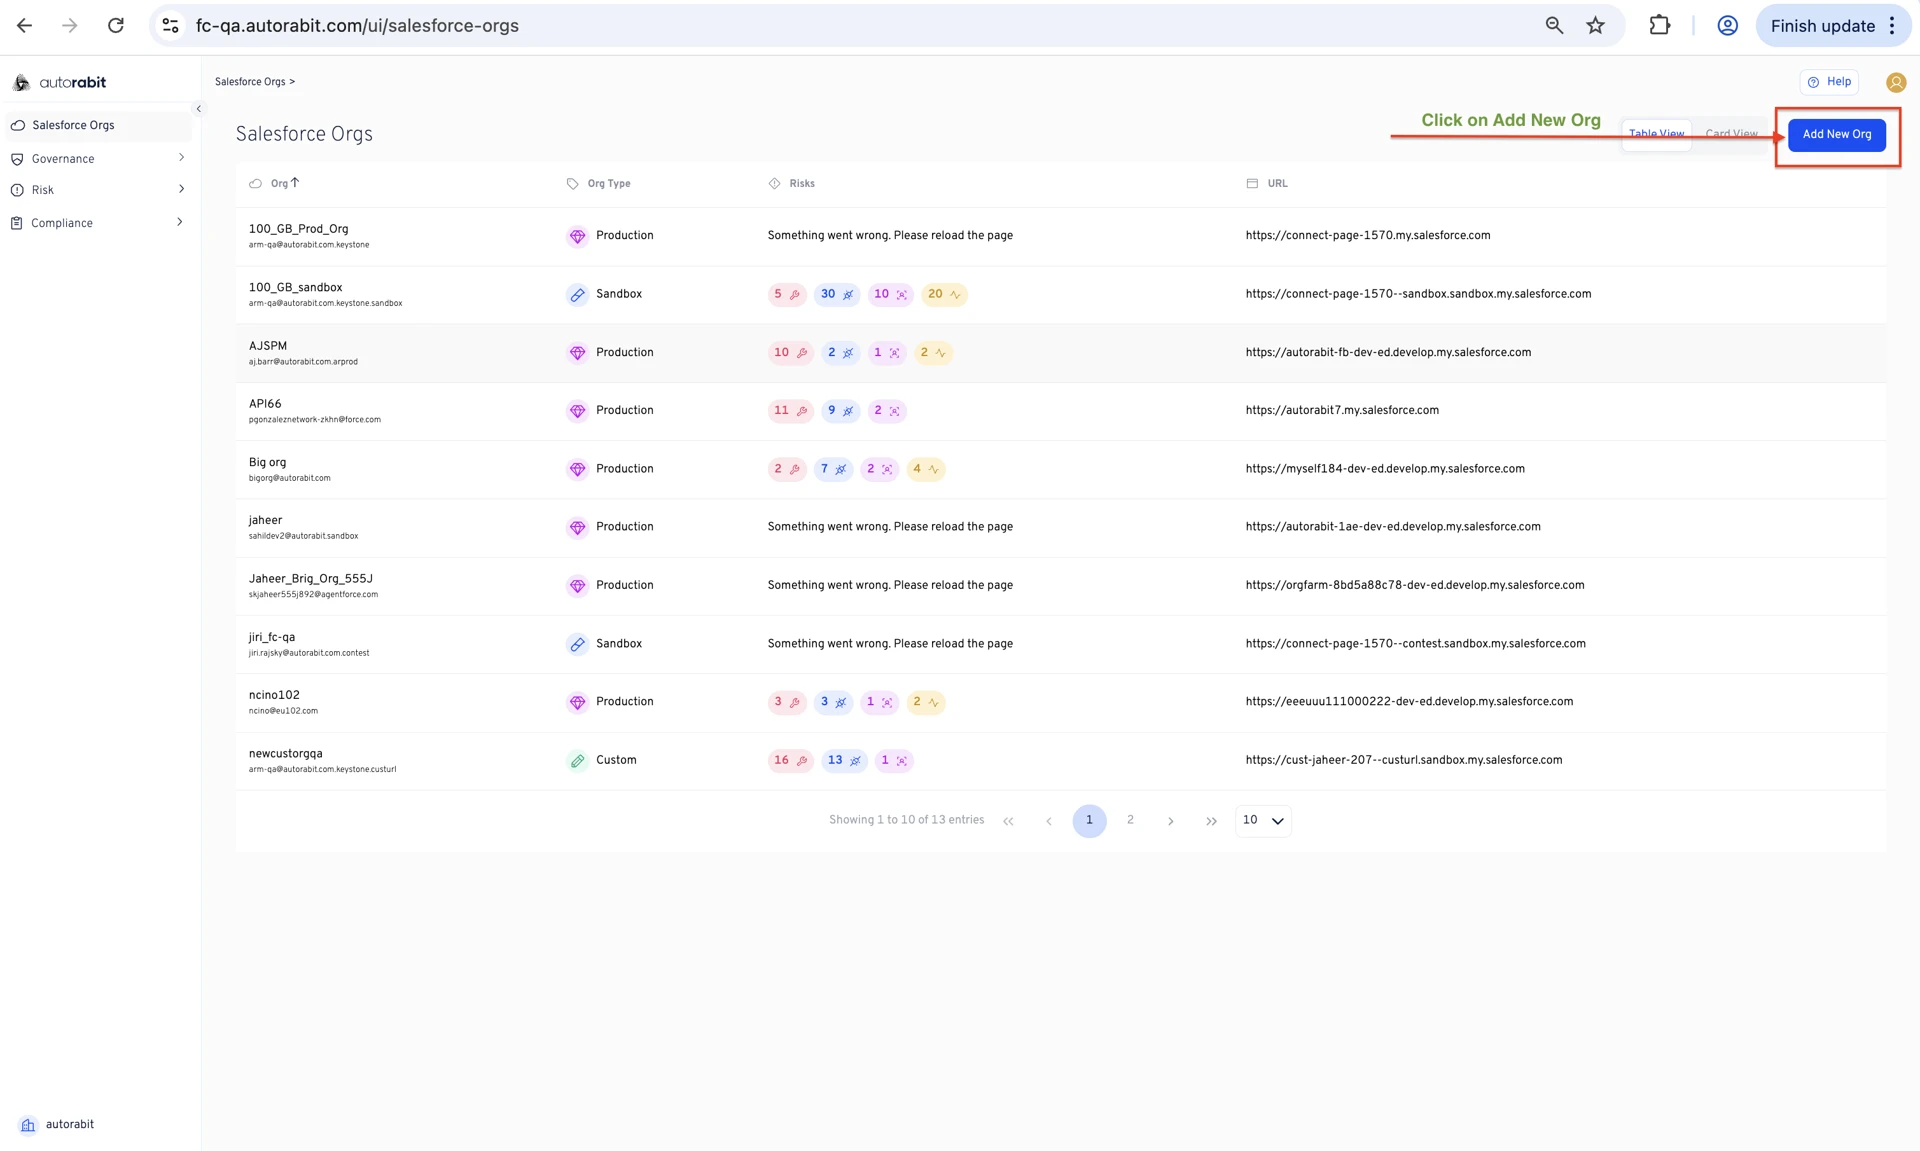Click the Org column sort arrow
Viewport: 1920px width, 1151px height.
click(295, 183)
